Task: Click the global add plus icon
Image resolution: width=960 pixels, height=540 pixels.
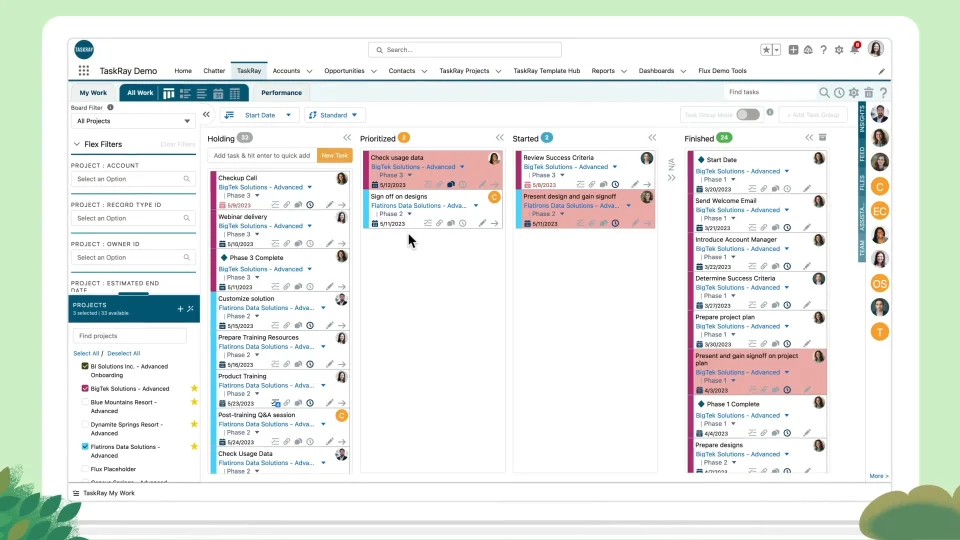Action: [793, 50]
